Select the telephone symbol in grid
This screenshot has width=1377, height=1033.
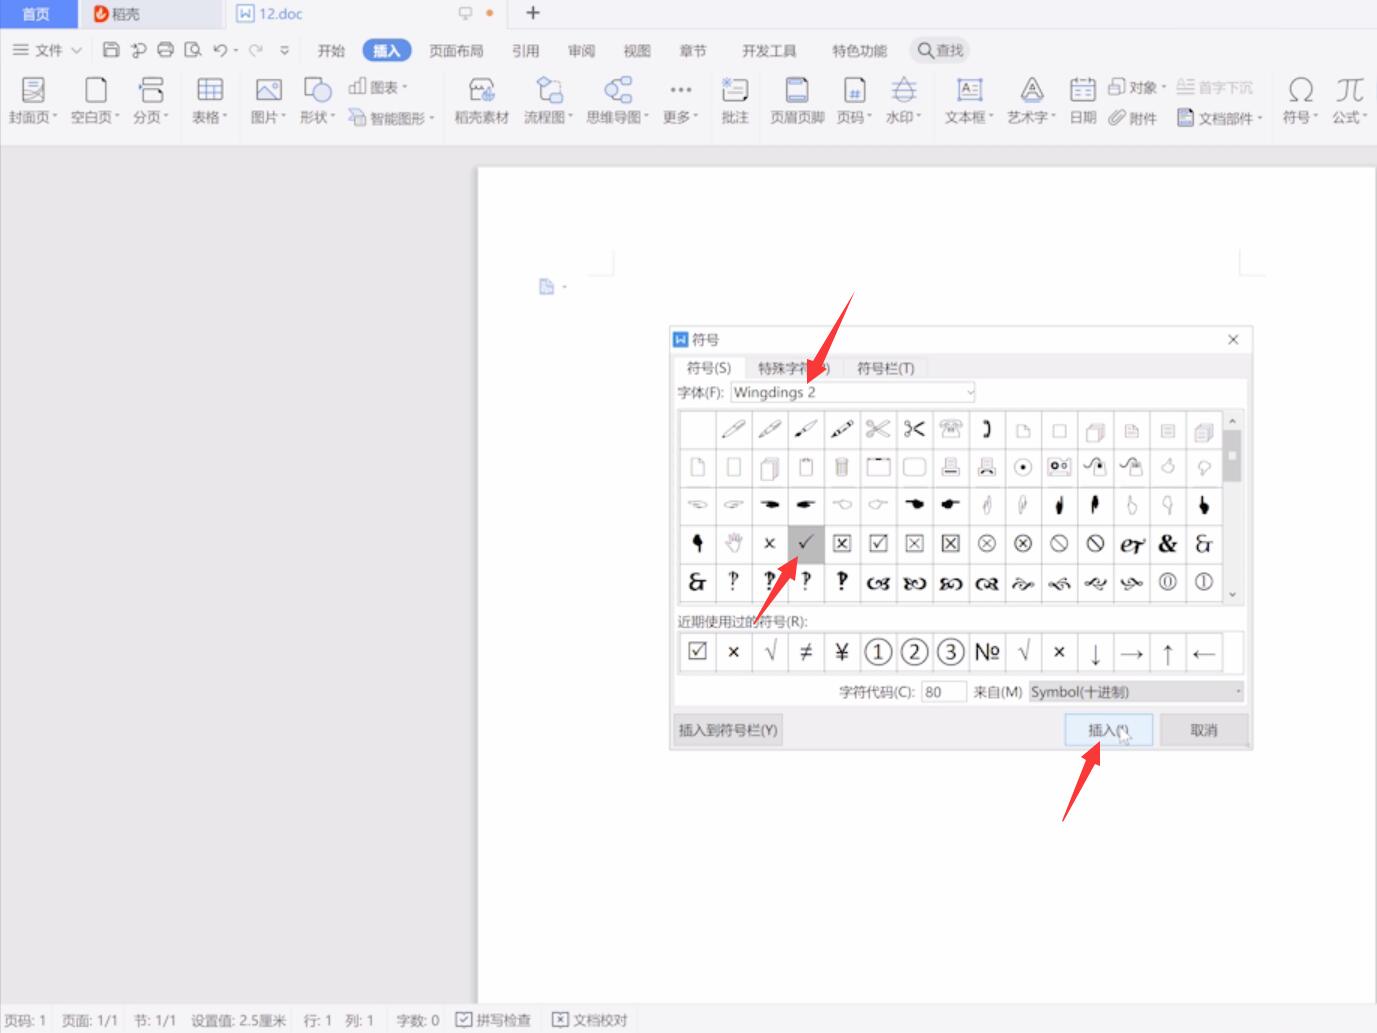(951, 430)
